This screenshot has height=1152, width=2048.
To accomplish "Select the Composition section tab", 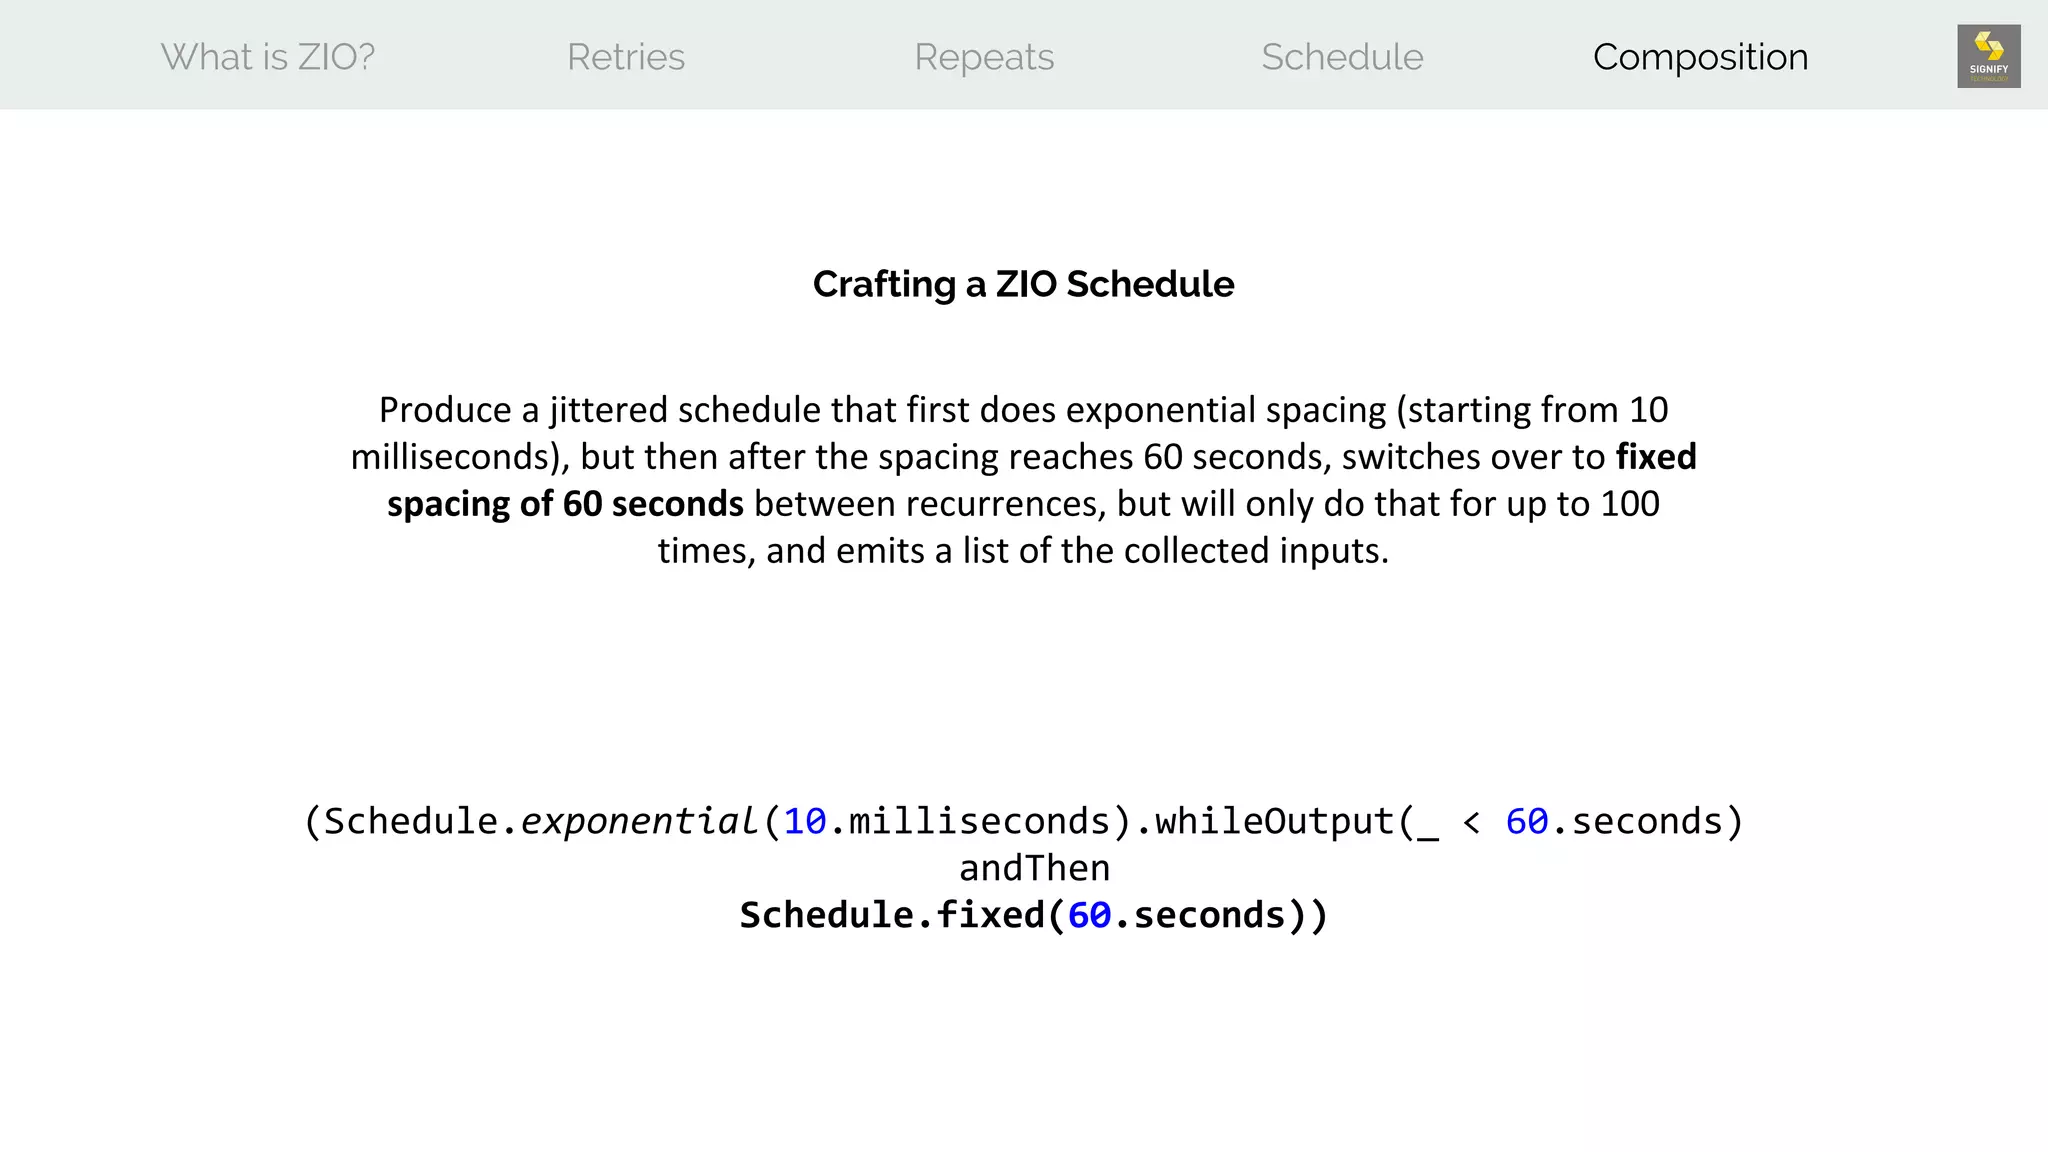I will click(1700, 57).
